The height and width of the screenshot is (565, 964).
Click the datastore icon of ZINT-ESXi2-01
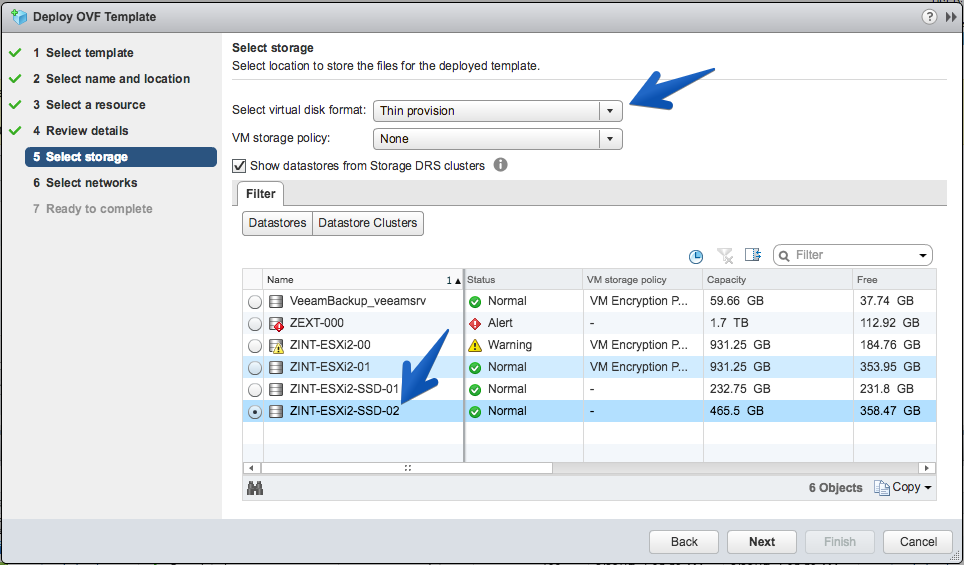(x=276, y=368)
